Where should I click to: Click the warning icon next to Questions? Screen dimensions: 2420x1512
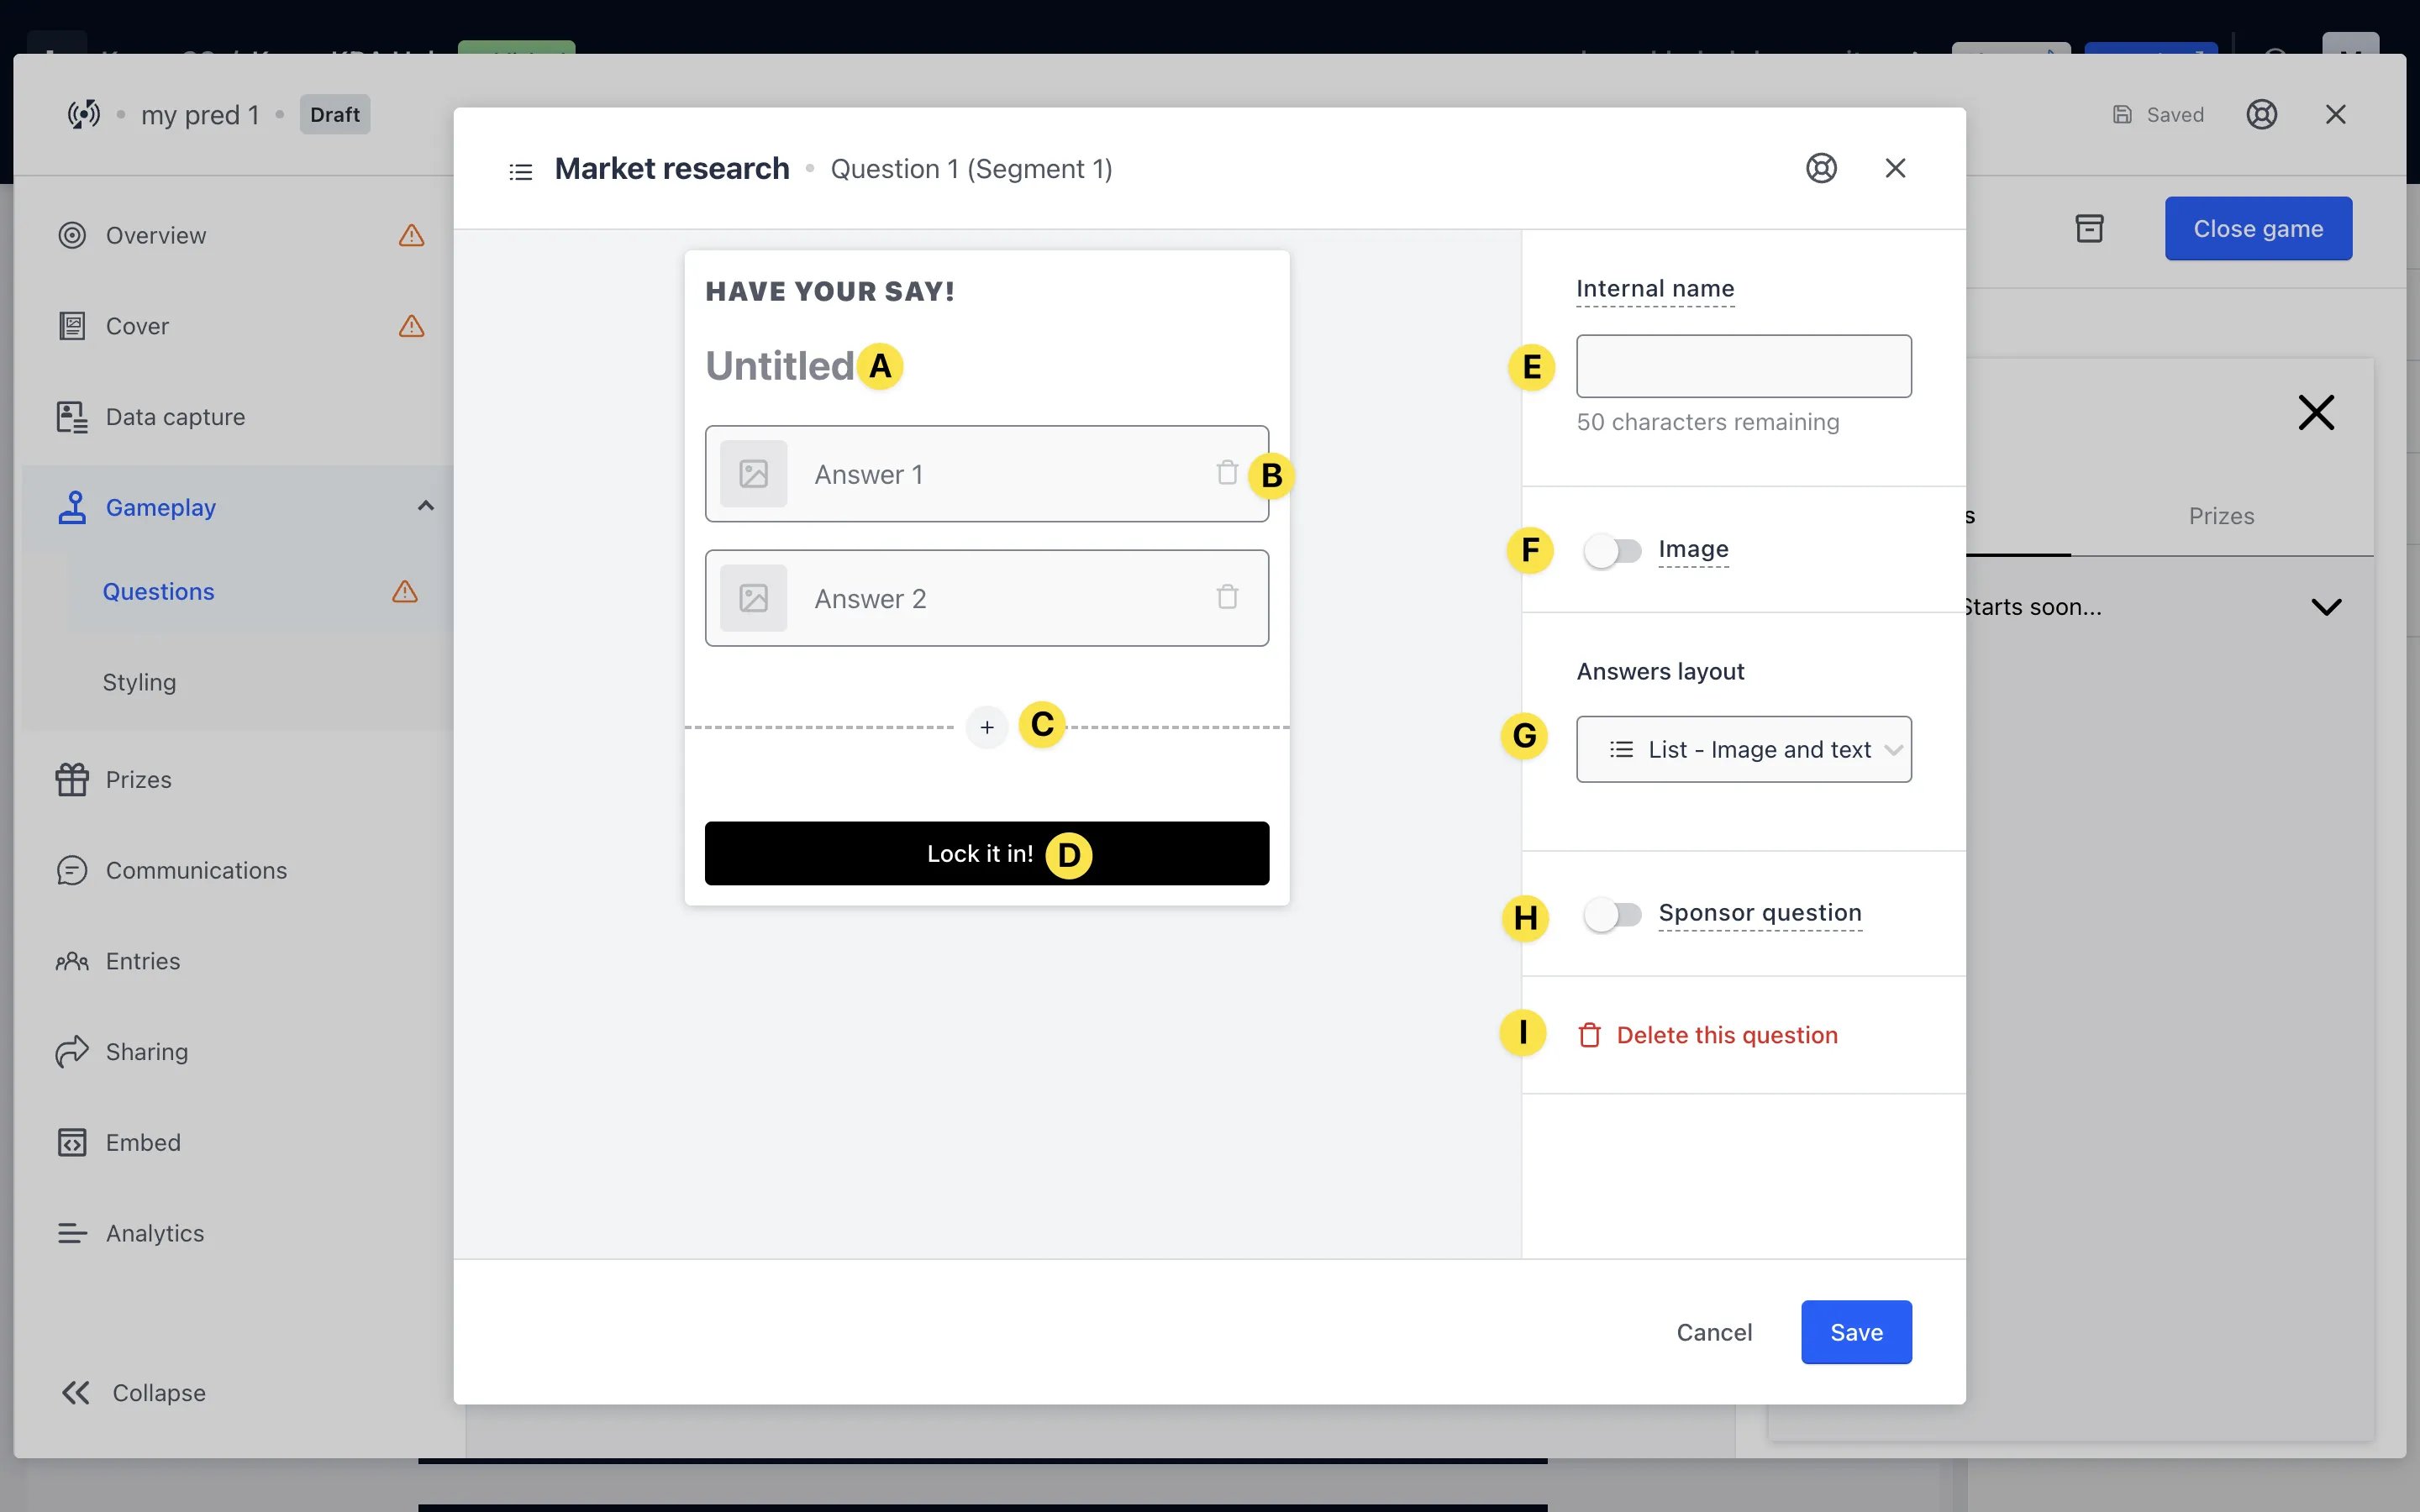[x=404, y=591]
